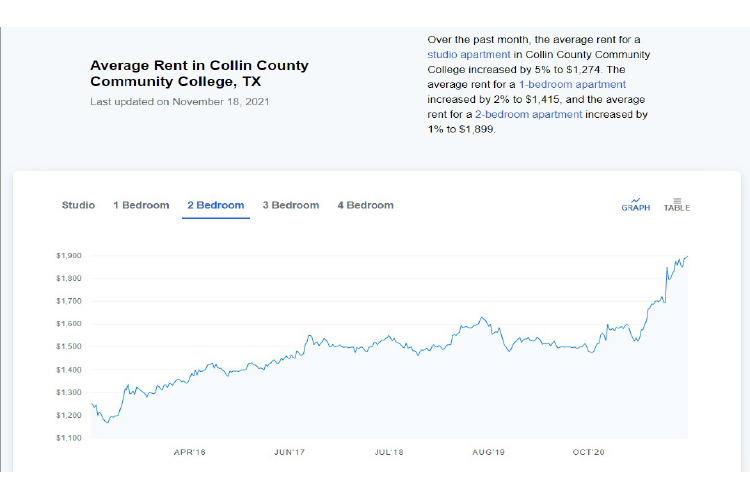The width and height of the screenshot is (750, 500).
Task: Click the JUN'17 x-axis label
Action: (x=289, y=452)
